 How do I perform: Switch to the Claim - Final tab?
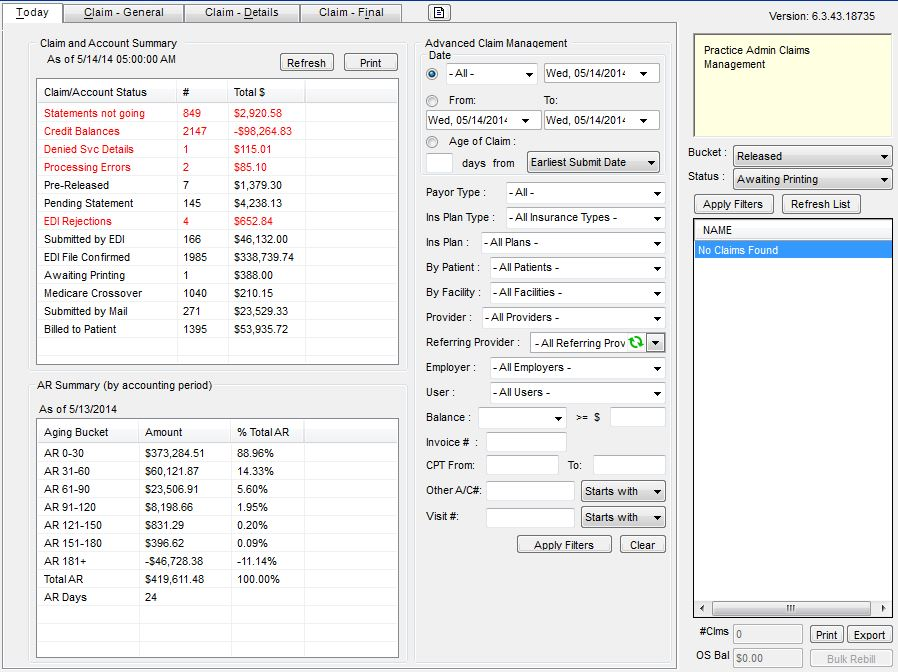click(352, 13)
